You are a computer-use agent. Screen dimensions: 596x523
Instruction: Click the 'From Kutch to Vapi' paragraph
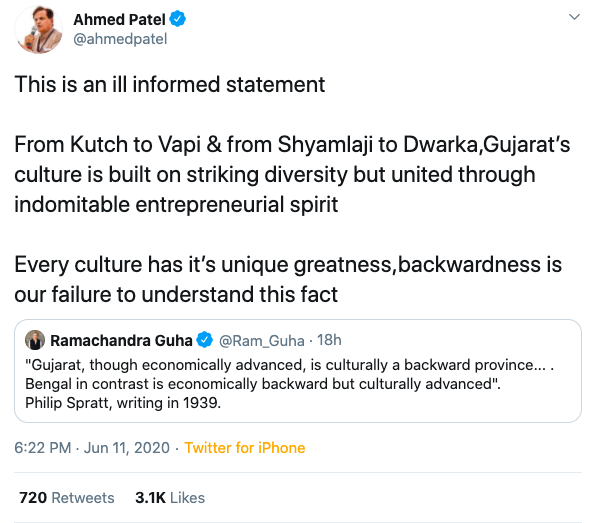(292, 174)
